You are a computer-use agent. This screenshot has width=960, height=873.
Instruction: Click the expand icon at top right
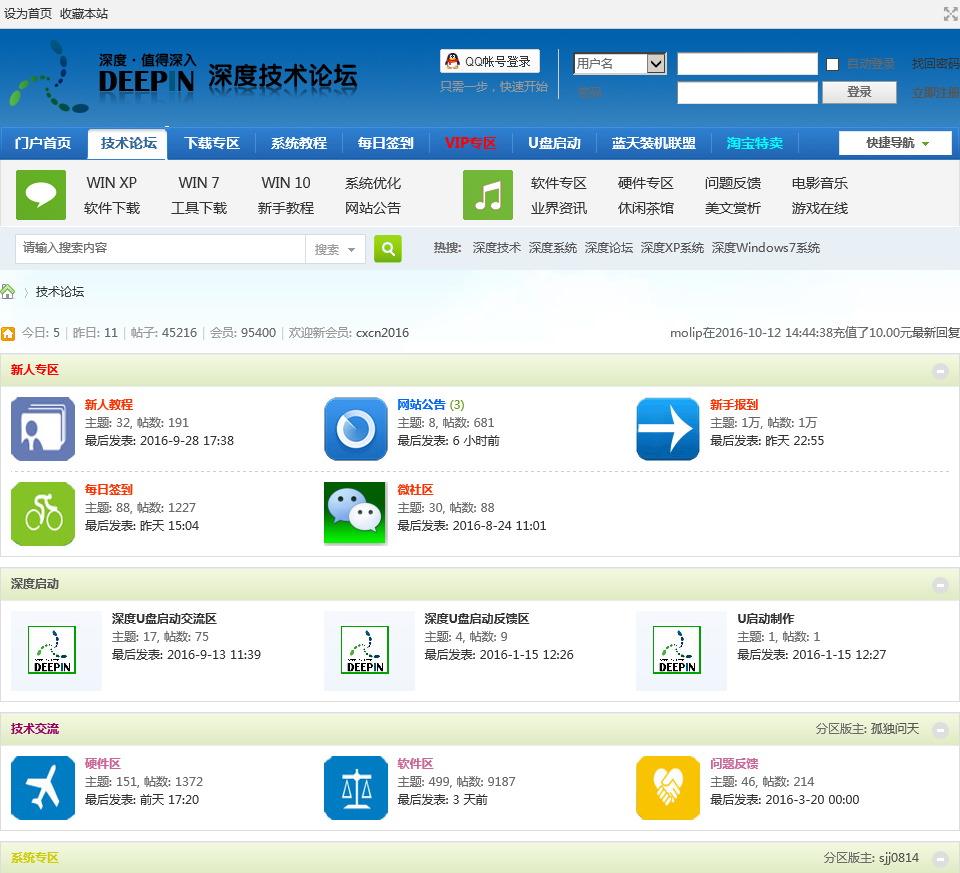point(951,13)
